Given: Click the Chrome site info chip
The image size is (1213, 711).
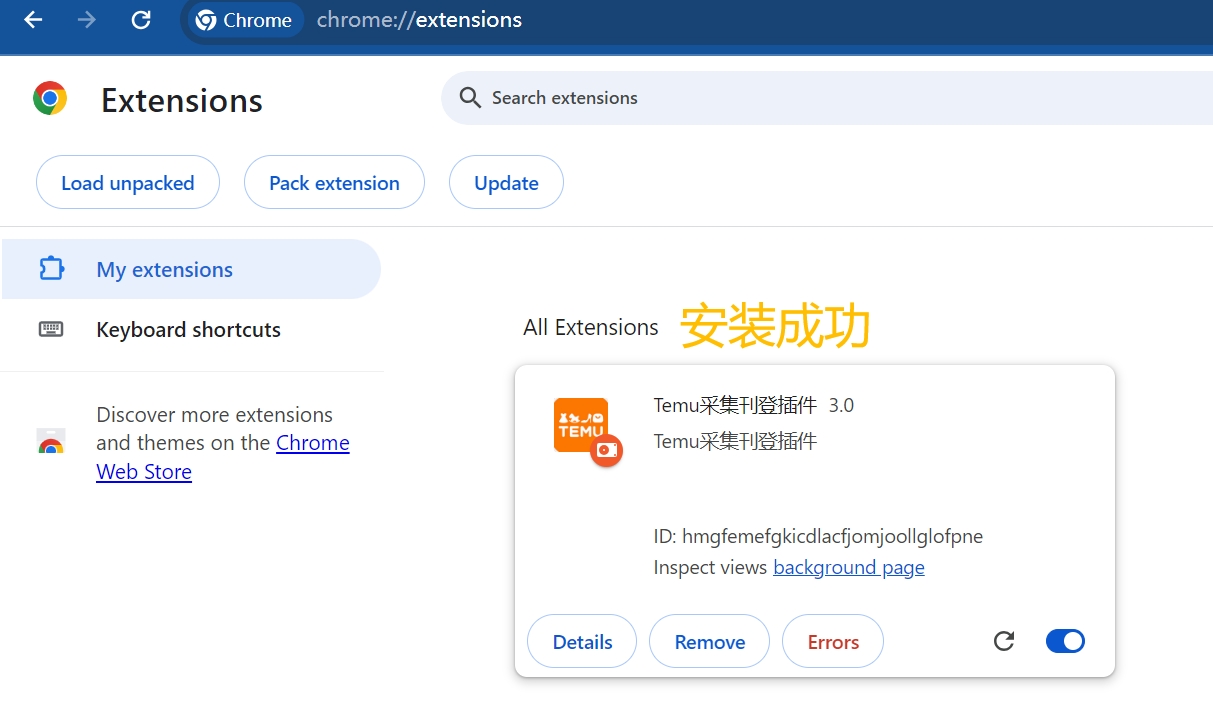Looking at the screenshot, I should pos(246,20).
